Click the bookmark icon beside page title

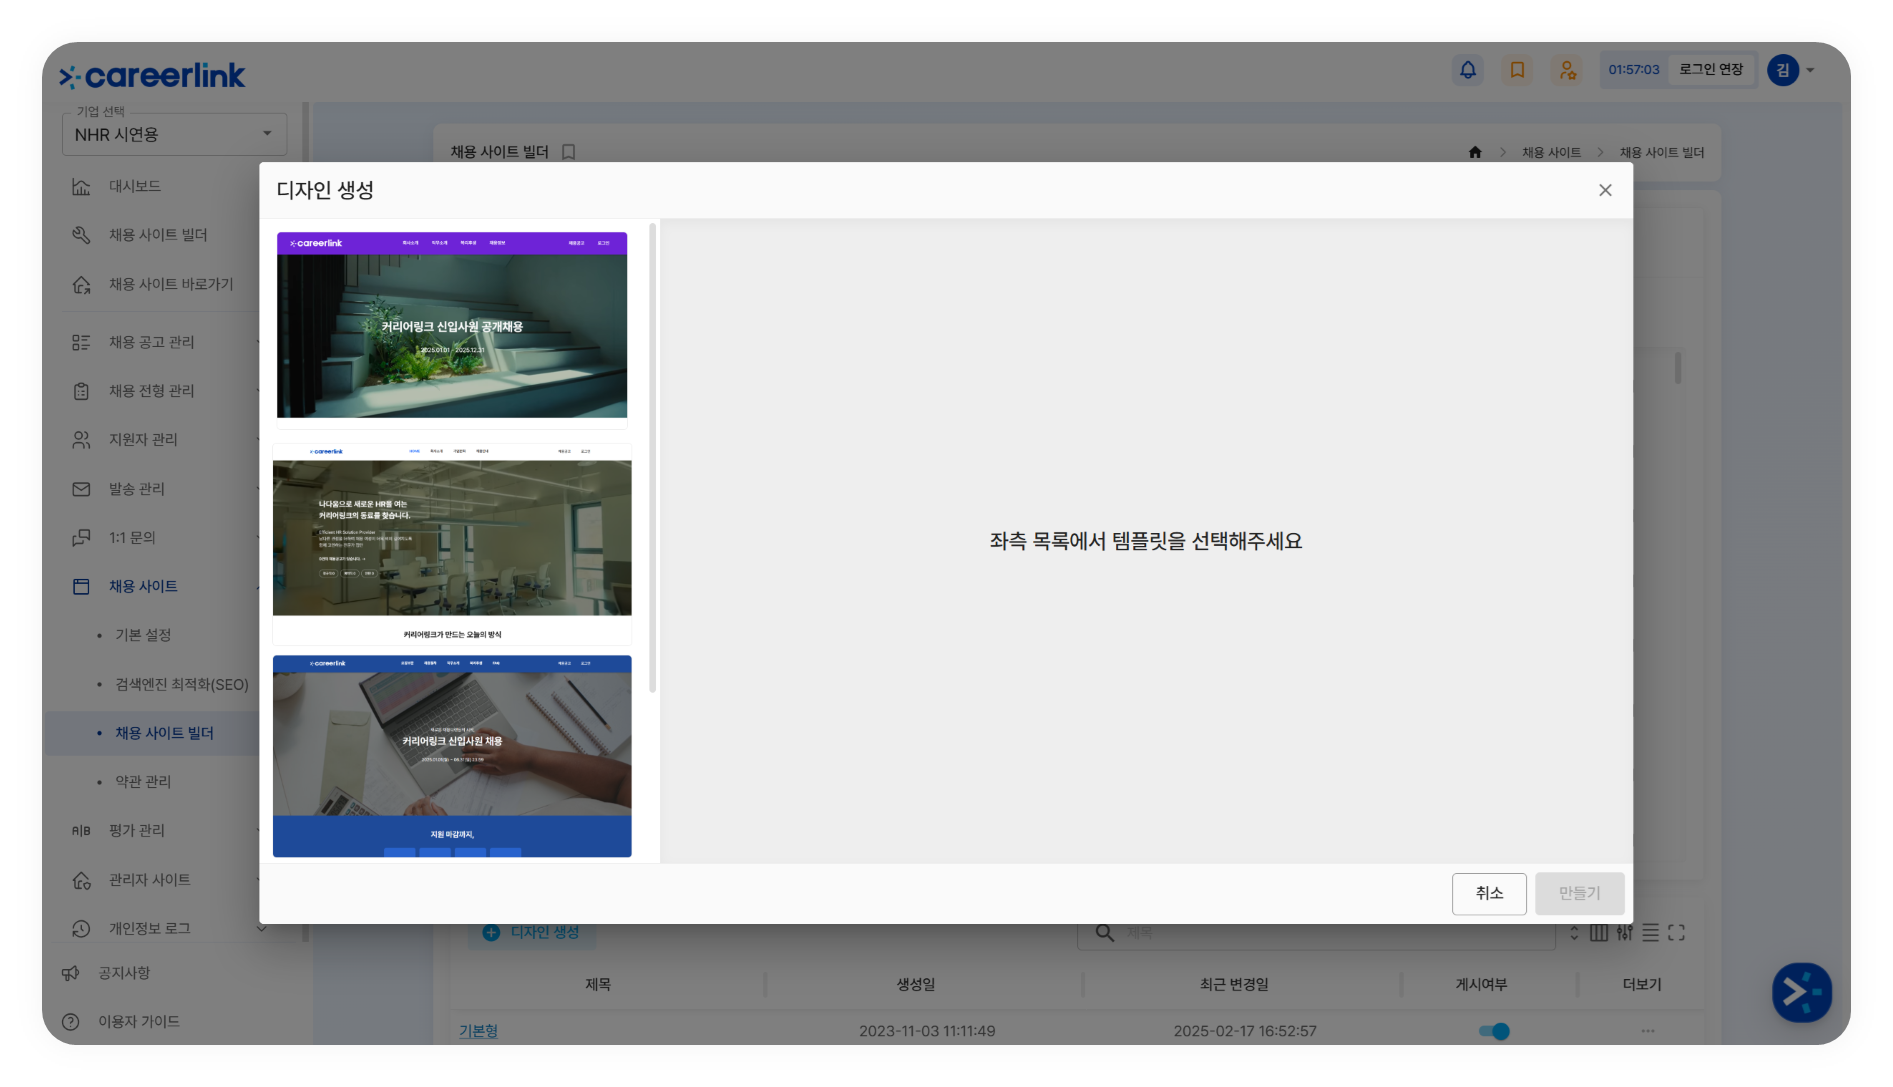pos(568,152)
